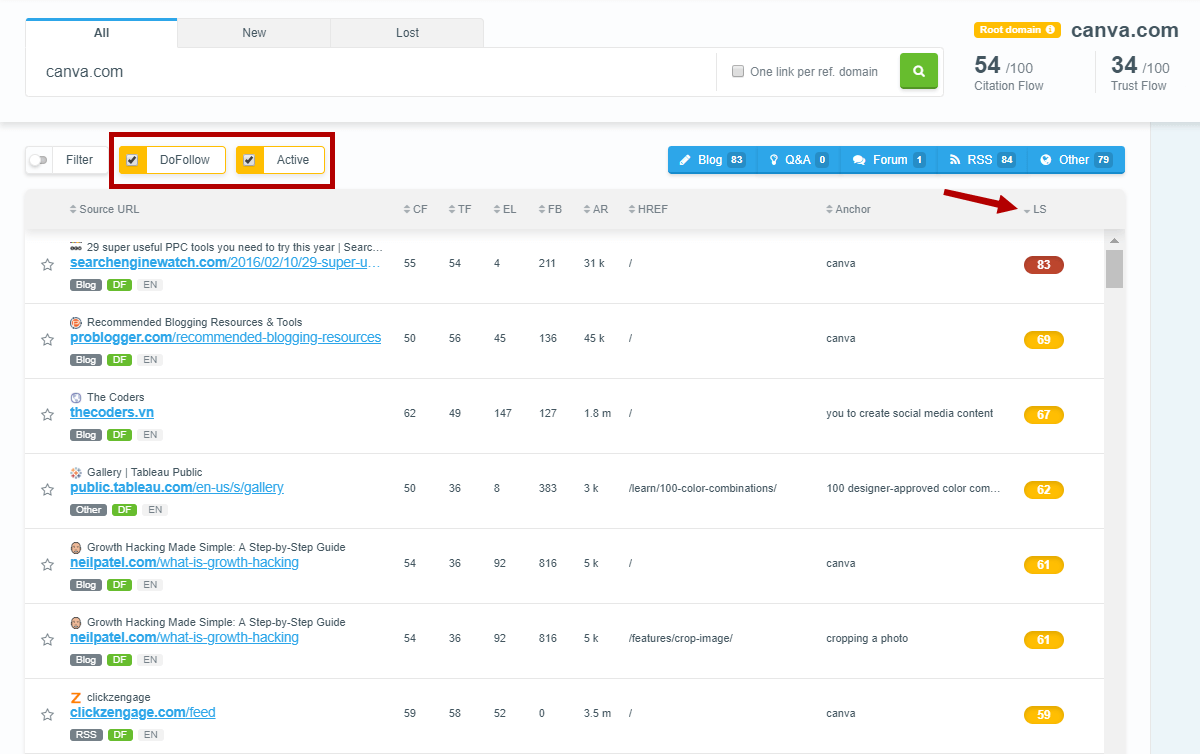Filter by Q&A link type
The width and height of the screenshot is (1200, 754).
[798, 160]
